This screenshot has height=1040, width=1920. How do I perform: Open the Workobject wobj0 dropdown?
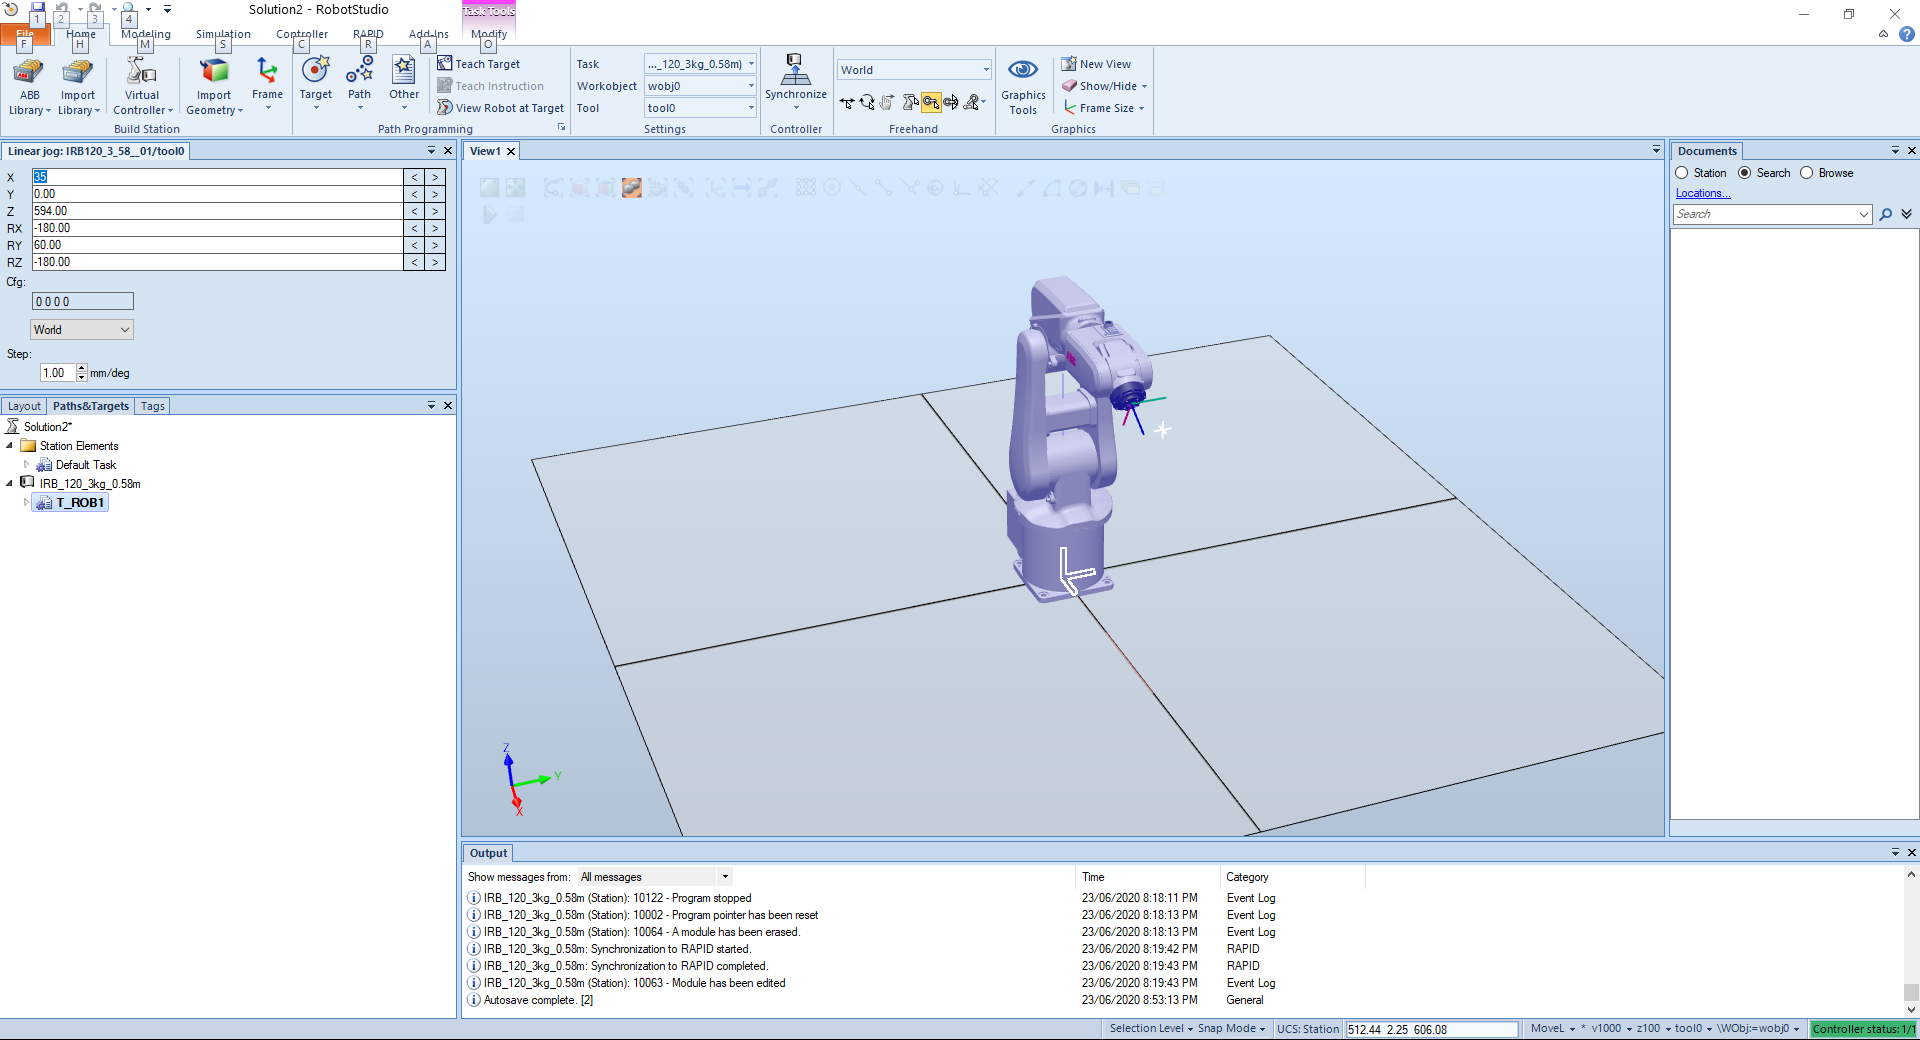click(751, 86)
